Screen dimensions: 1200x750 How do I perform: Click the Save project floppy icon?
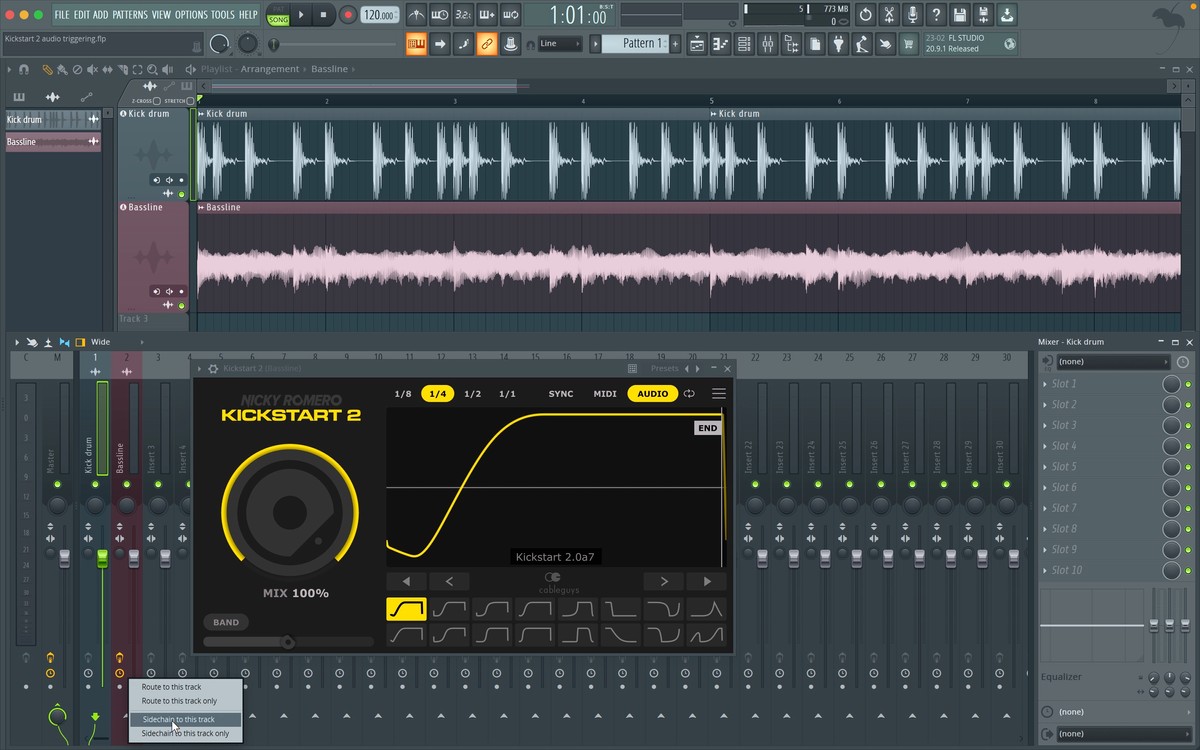(960, 15)
